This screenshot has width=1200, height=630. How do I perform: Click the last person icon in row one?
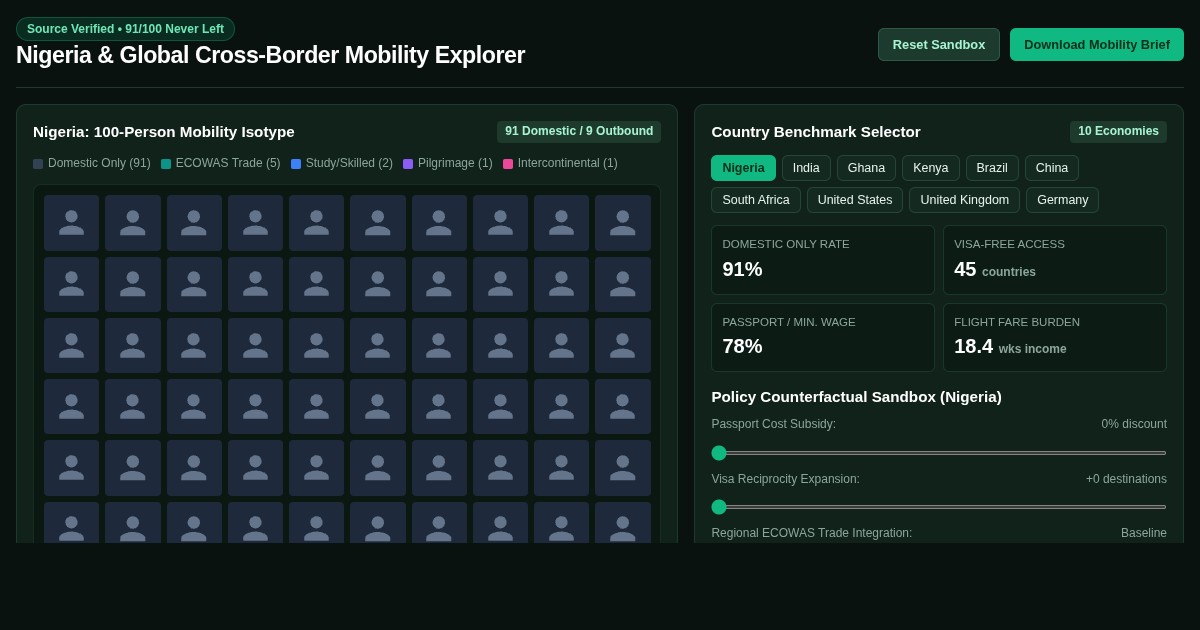click(623, 223)
